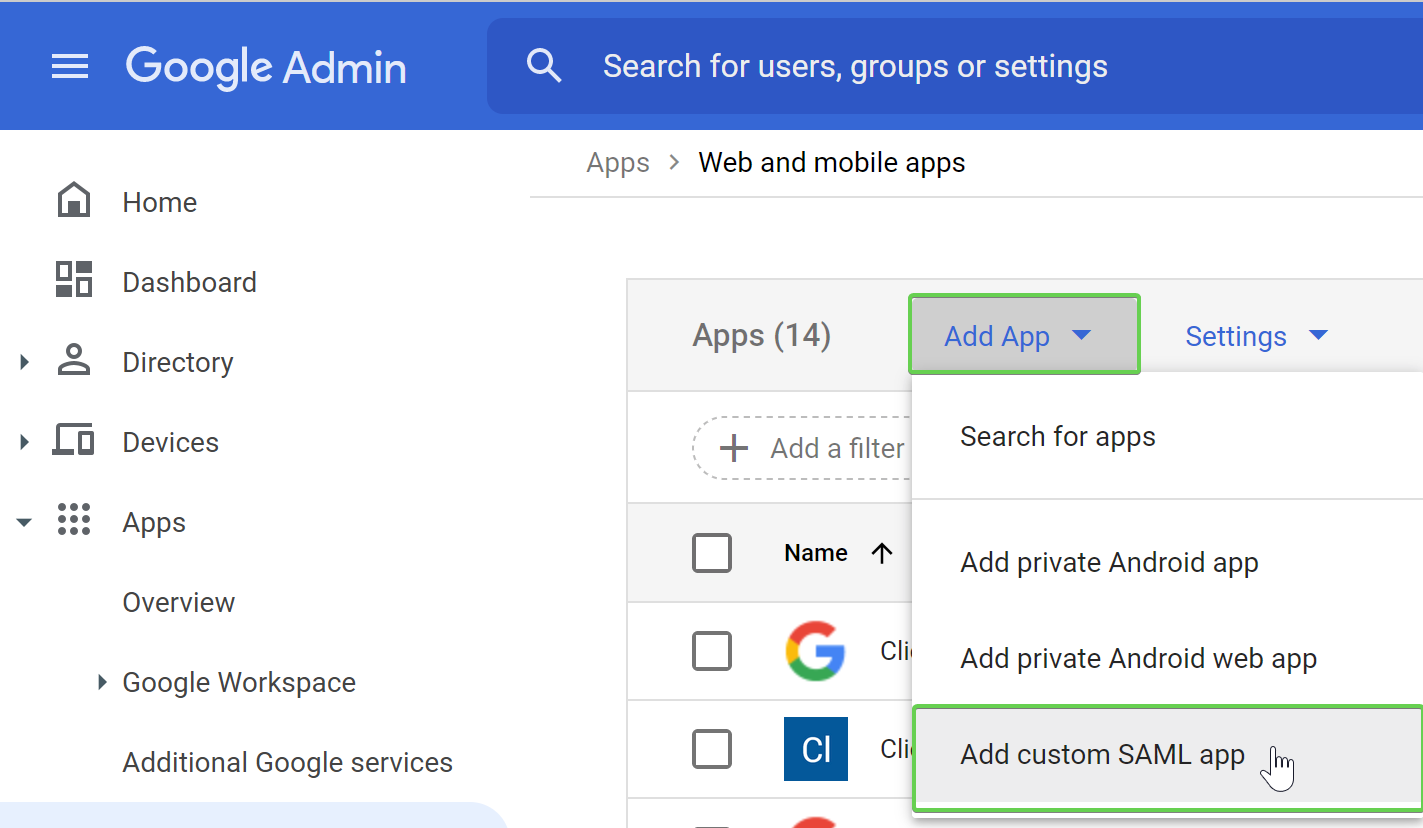Check the Google app row checkbox

pos(712,651)
